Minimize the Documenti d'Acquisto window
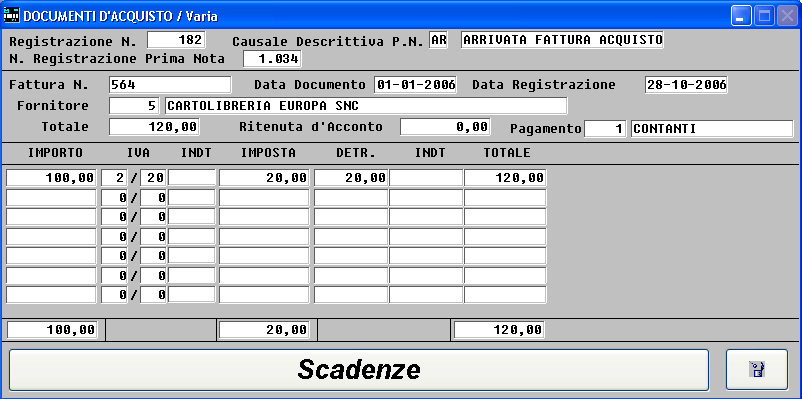 740,16
